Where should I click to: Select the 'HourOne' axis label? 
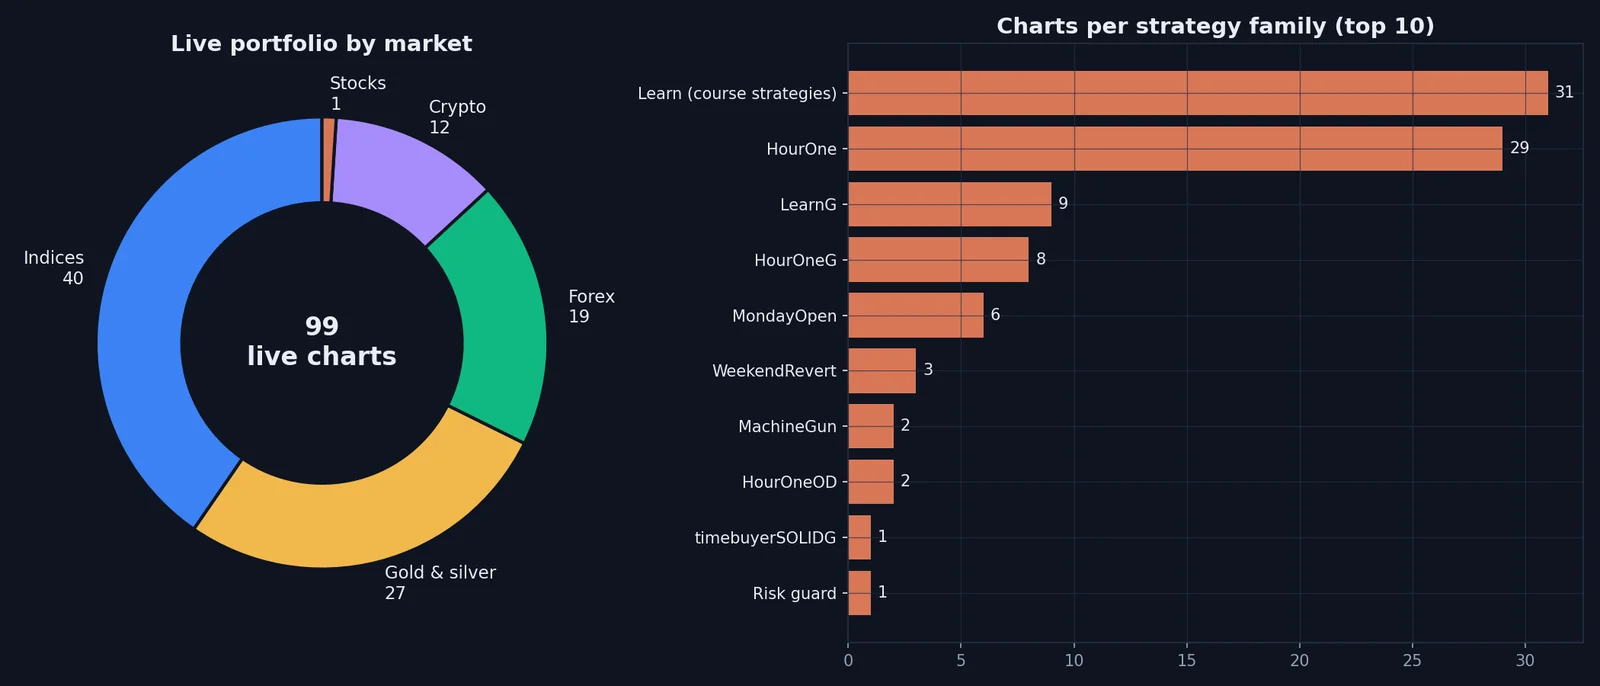(801, 149)
